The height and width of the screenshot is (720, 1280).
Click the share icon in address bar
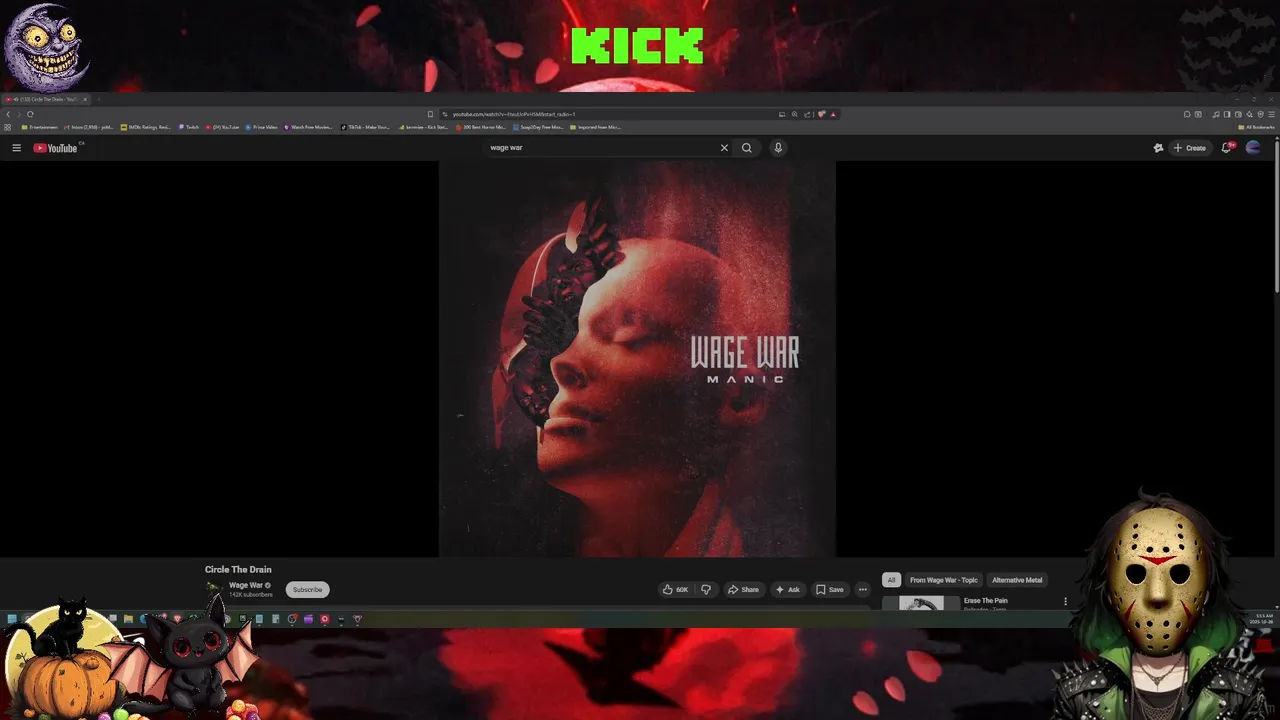[x=807, y=114]
